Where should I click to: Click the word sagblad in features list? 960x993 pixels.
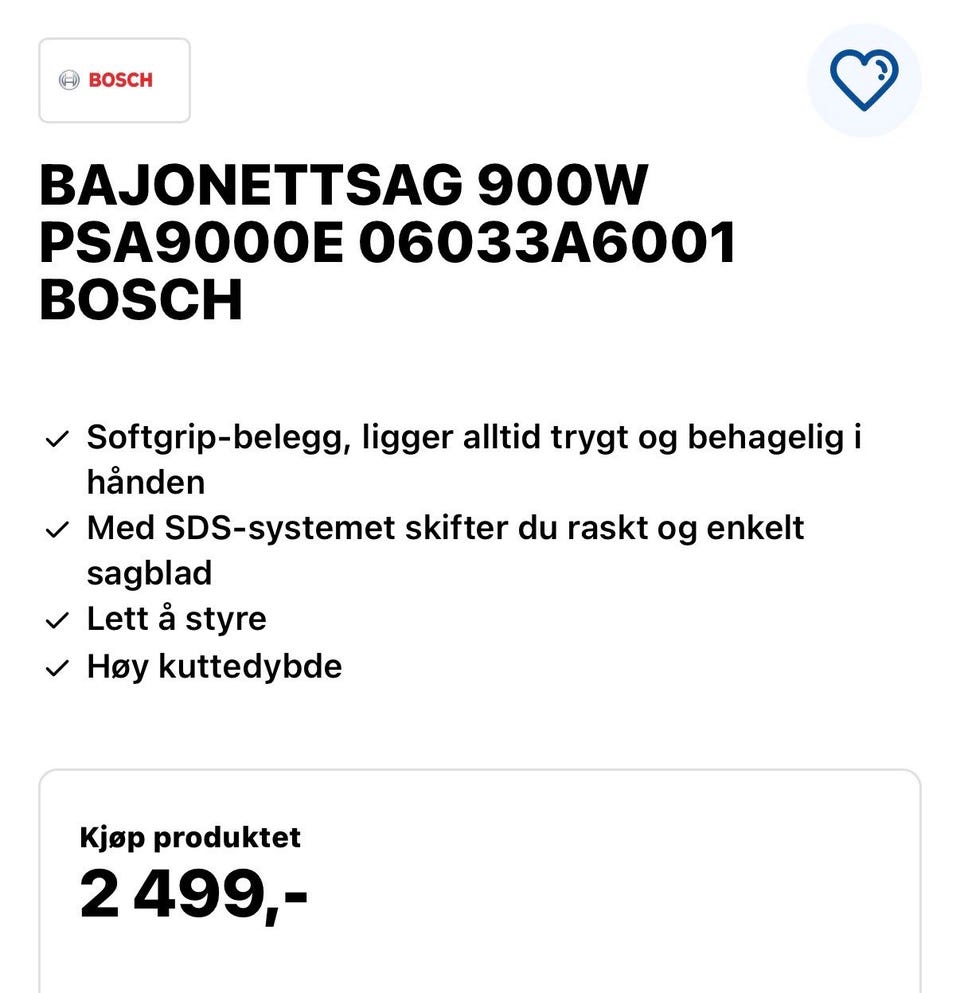point(149,573)
